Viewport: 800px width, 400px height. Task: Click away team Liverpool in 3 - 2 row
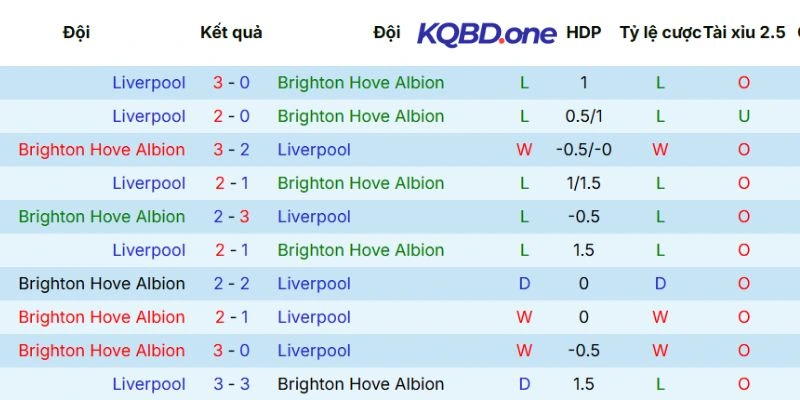click(314, 150)
